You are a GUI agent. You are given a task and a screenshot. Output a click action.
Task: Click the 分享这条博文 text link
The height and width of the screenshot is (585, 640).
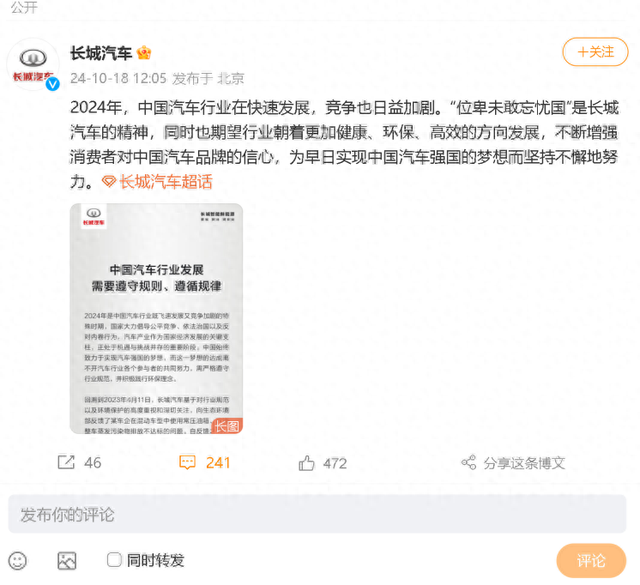tap(524, 463)
